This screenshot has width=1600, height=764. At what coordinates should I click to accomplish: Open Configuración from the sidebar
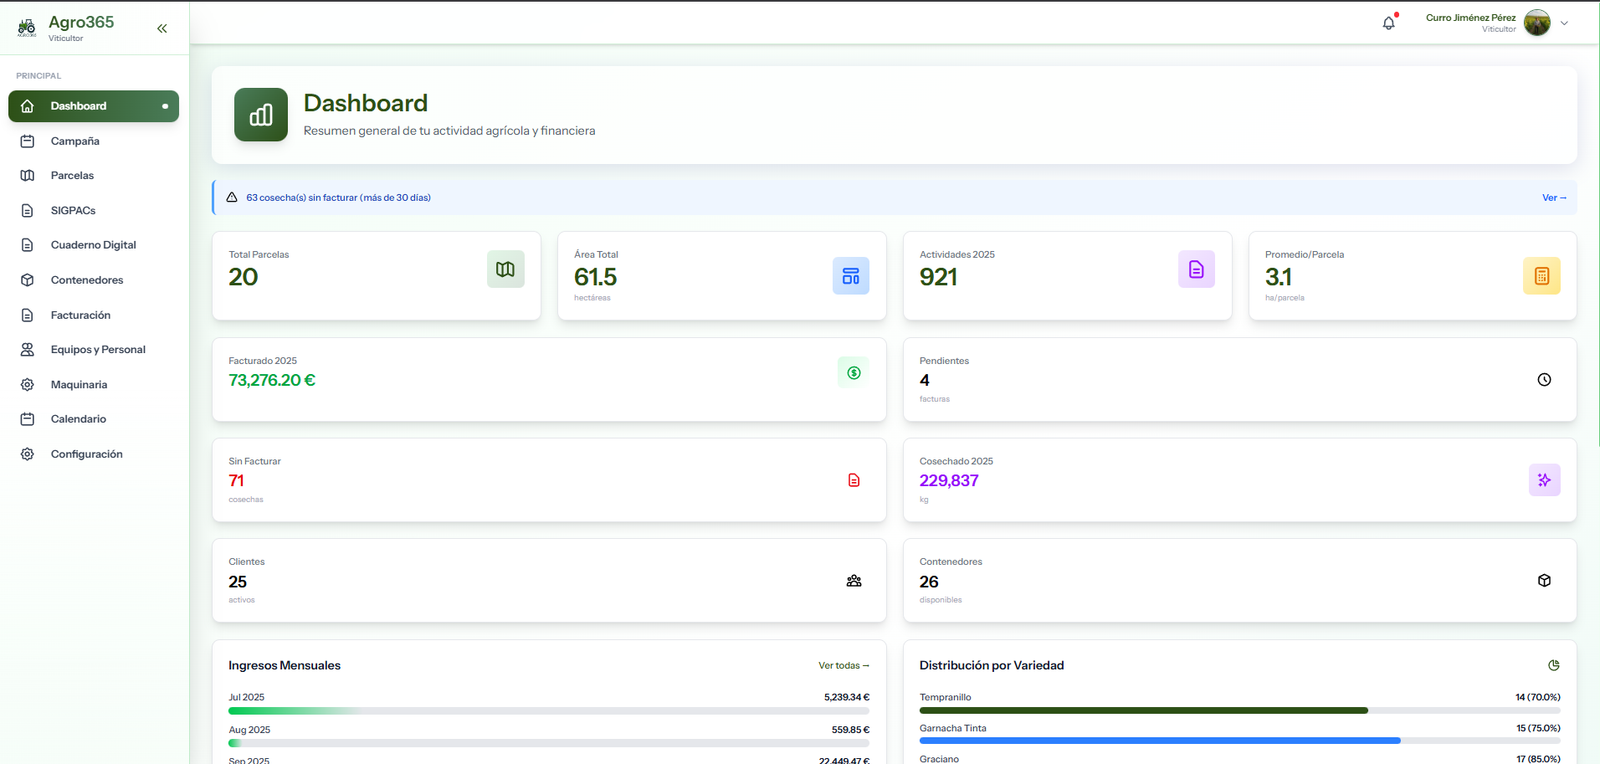pyautogui.click(x=86, y=454)
